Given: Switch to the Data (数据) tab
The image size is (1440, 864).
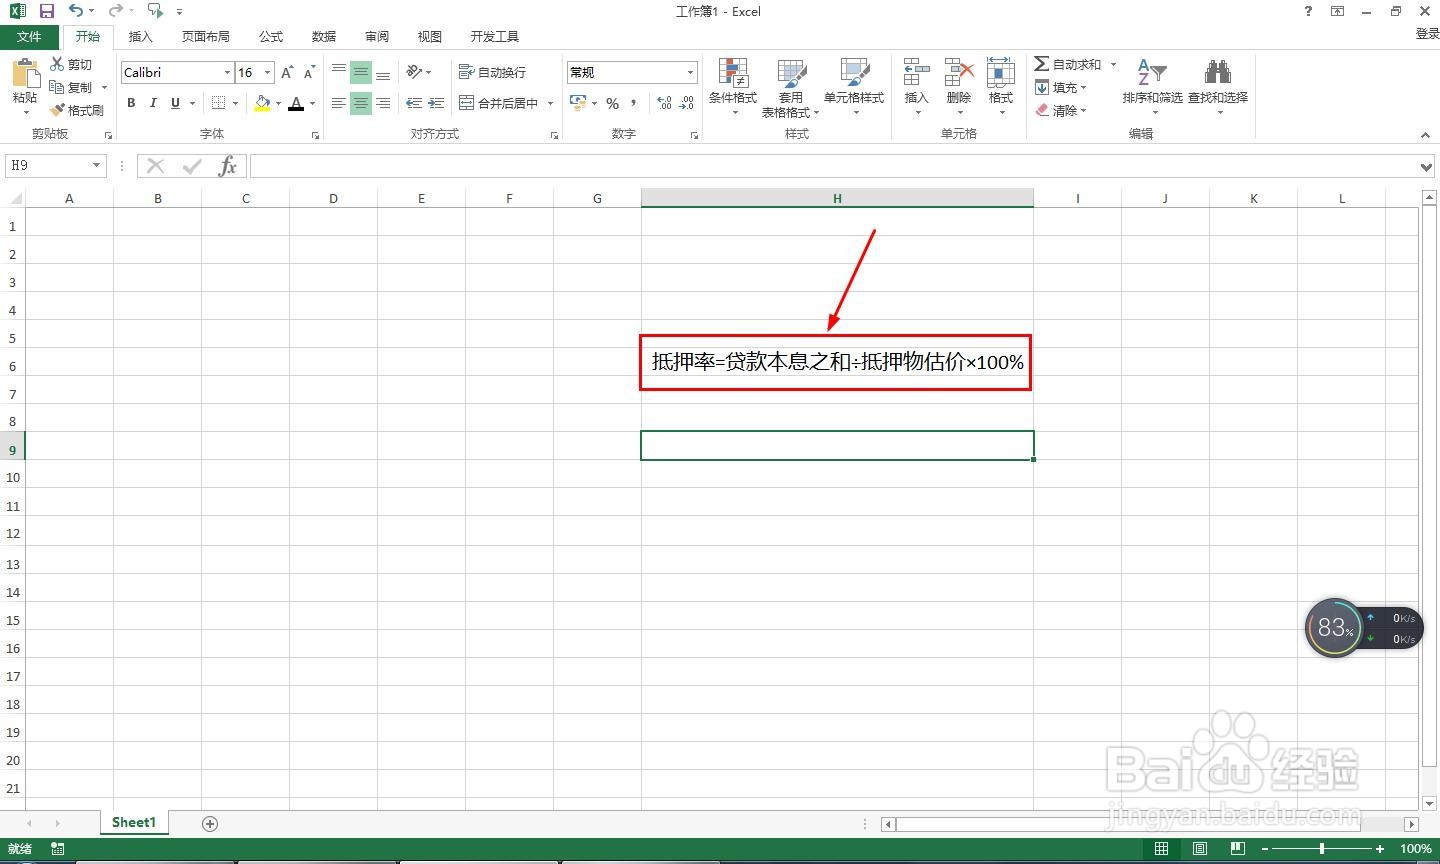Looking at the screenshot, I should 324,36.
